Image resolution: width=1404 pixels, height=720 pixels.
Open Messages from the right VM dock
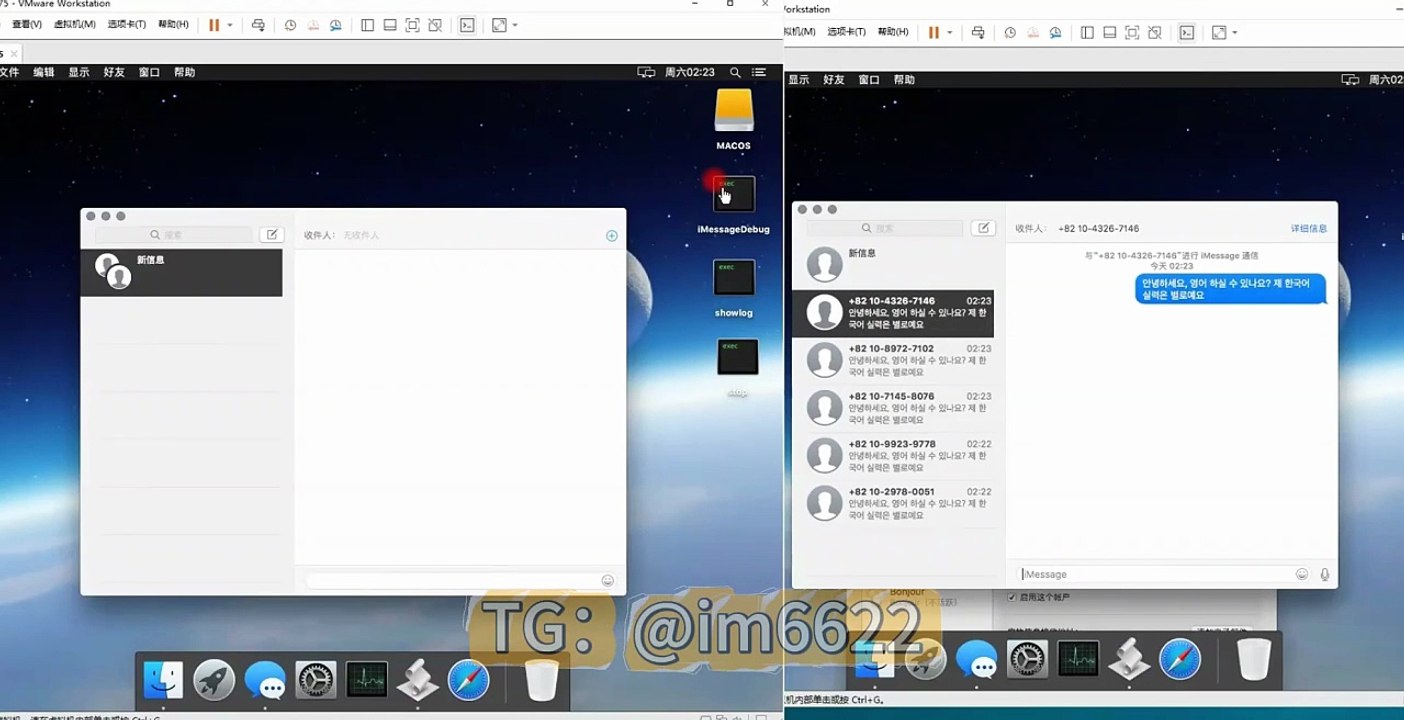coord(976,660)
